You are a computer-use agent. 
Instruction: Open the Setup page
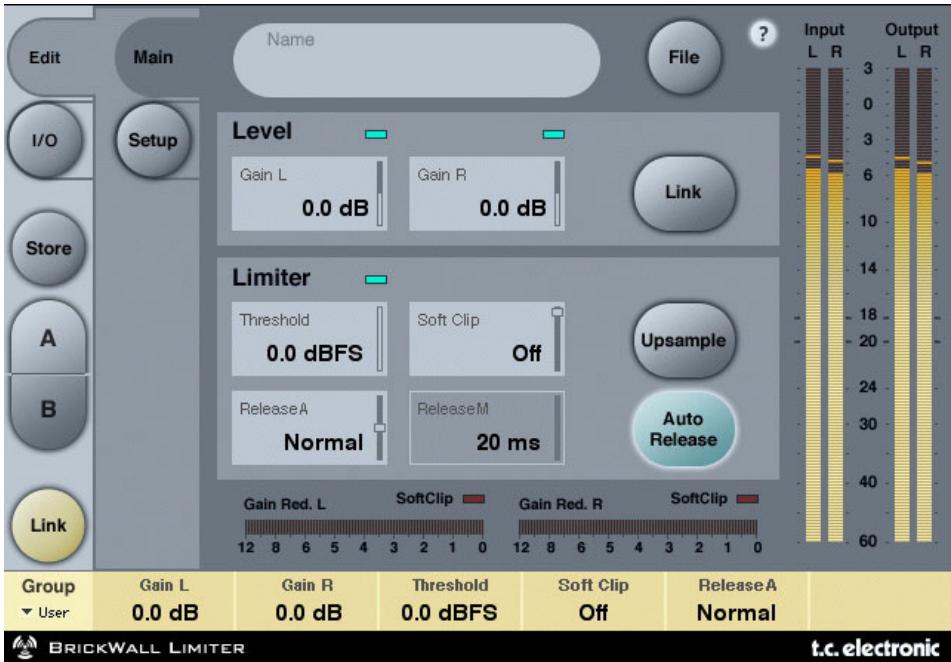pyautogui.click(x=152, y=140)
